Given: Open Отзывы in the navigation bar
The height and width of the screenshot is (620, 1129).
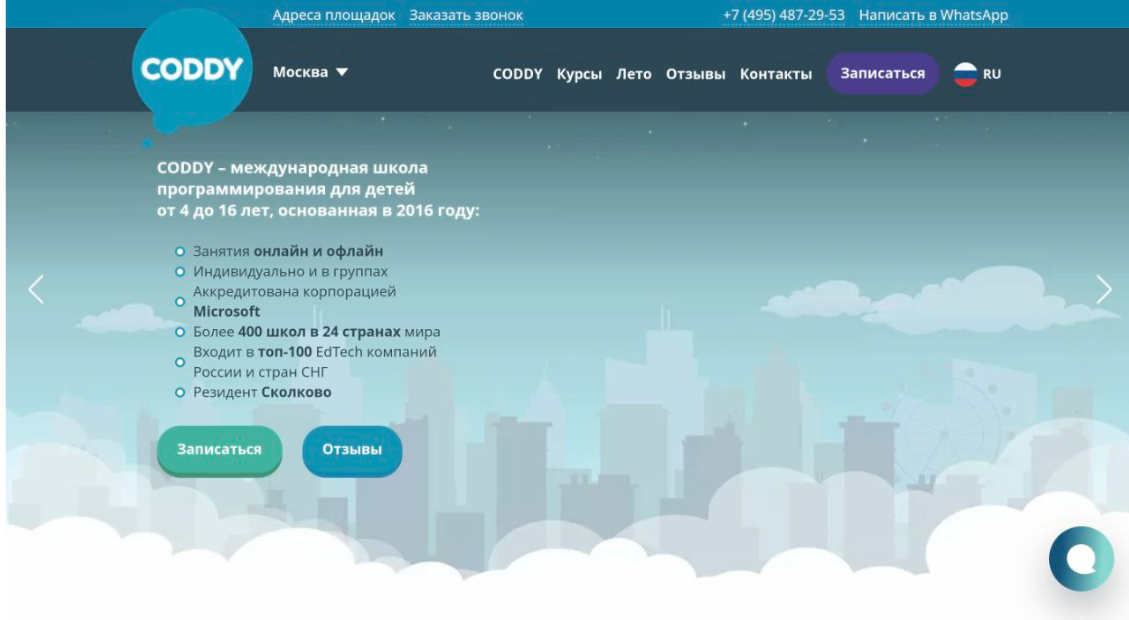Looking at the screenshot, I should coord(696,74).
